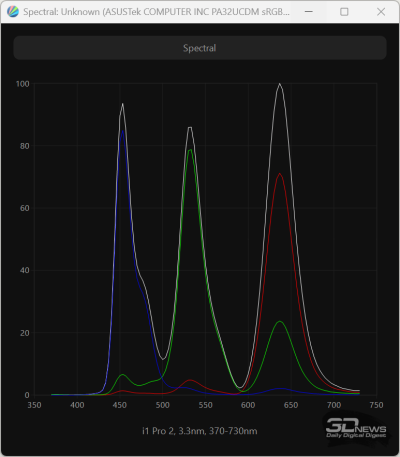Viewport: 400px width, 457px height.
Task: Click the 750 label on horizontal axis
Action: pos(376,405)
